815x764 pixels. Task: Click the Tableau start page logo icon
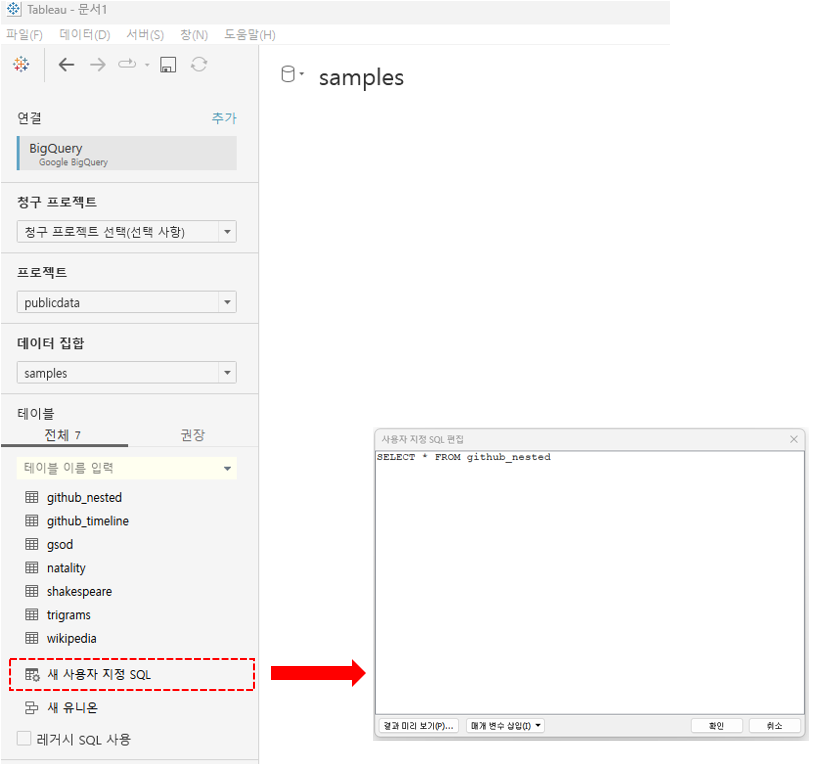(x=21, y=64)
